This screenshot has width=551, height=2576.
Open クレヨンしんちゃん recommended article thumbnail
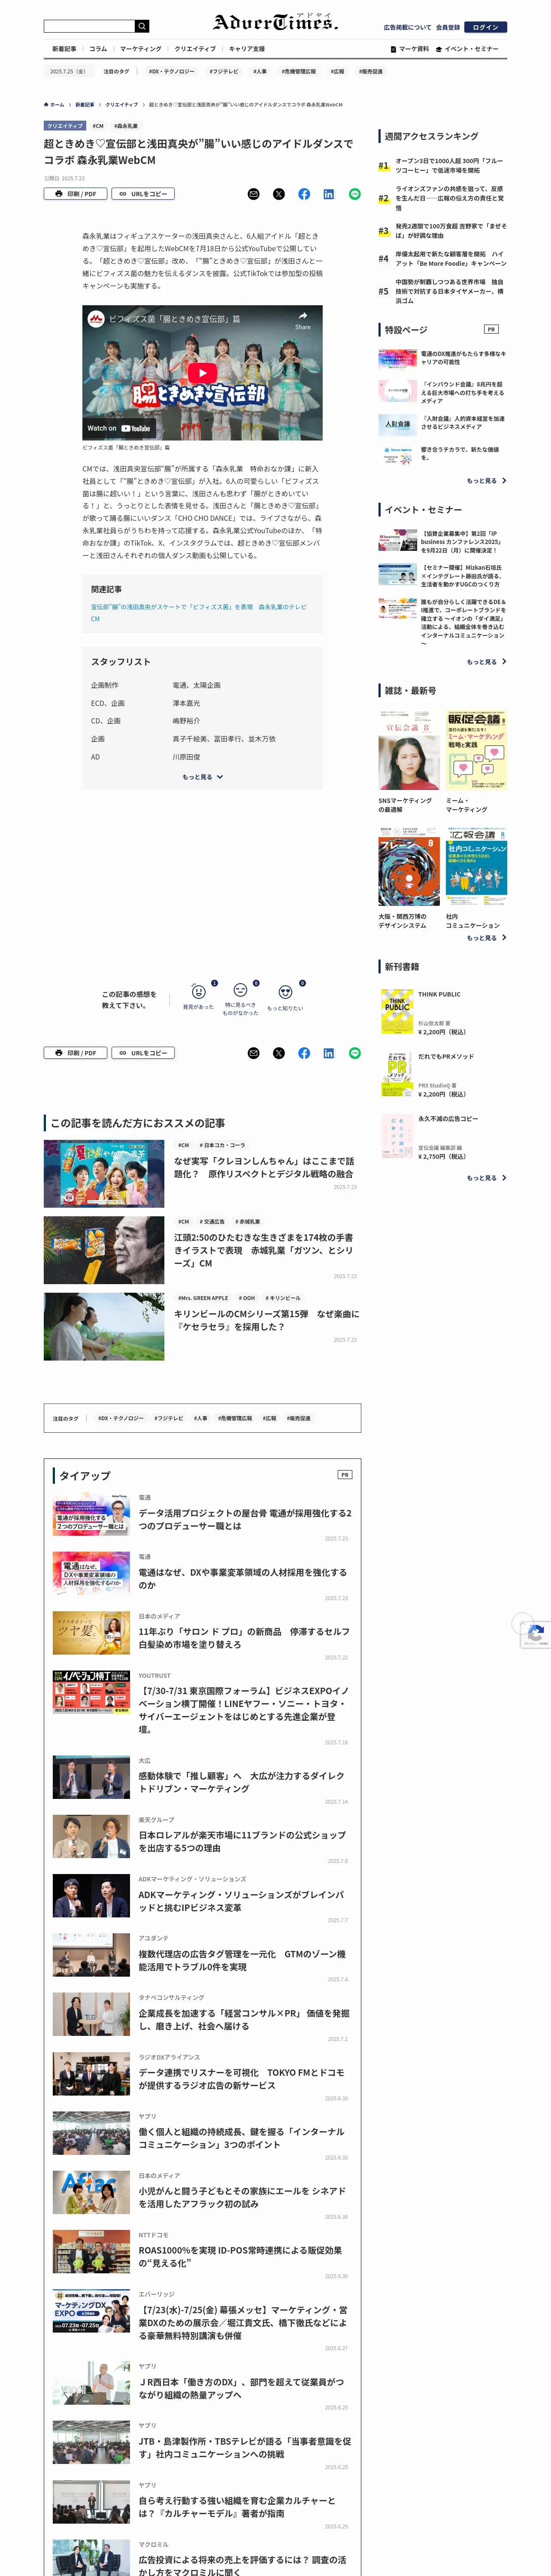pos(104,1173)
